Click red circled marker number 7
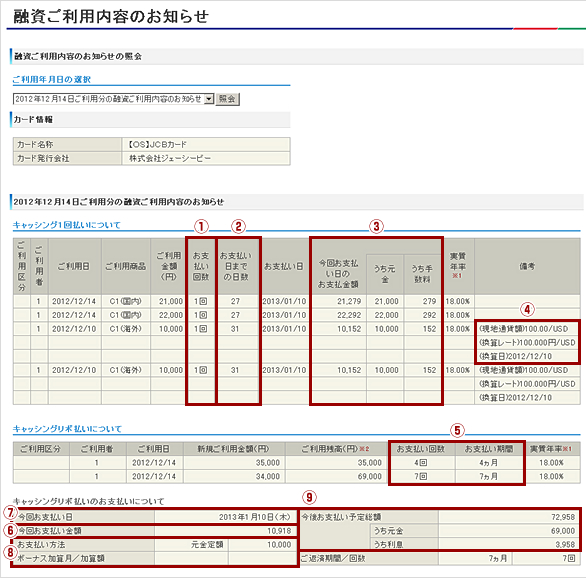Viewport: 586px width, 578px height. 10,513
